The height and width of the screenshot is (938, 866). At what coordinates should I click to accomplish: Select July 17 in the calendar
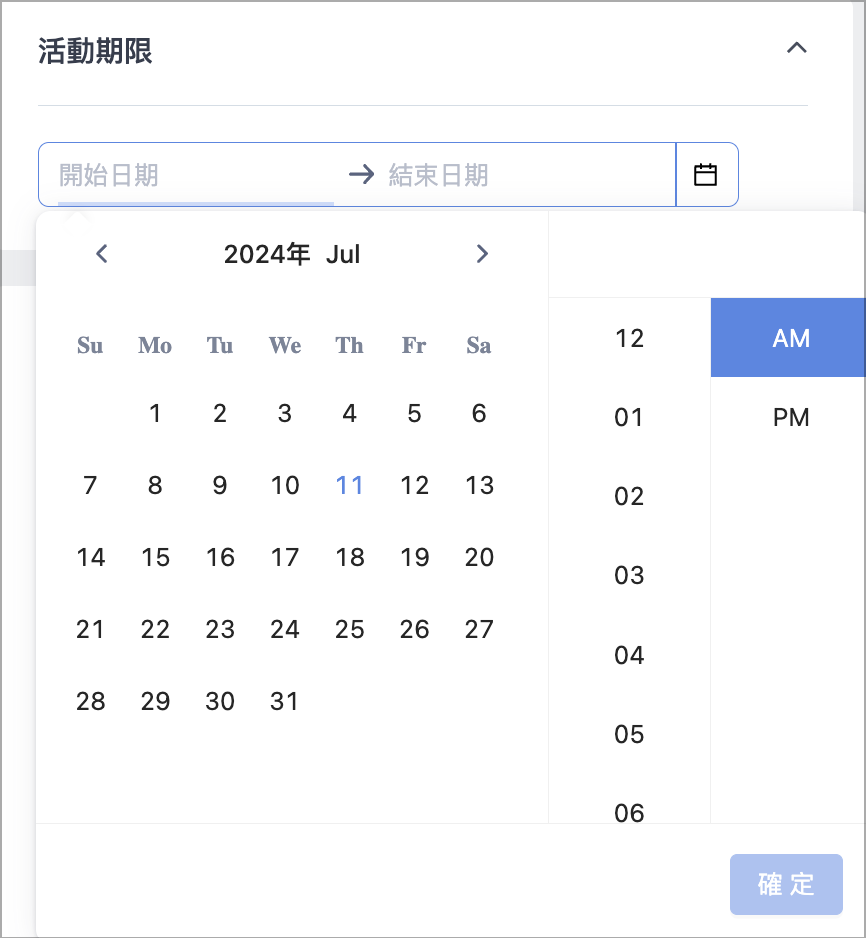[x=285, y=557]
